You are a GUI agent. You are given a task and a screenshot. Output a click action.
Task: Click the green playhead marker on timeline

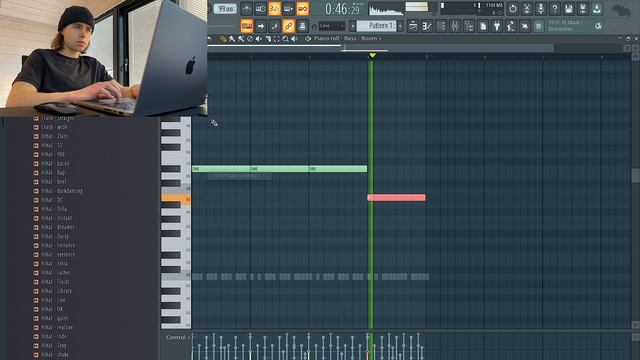pos(372,55)
